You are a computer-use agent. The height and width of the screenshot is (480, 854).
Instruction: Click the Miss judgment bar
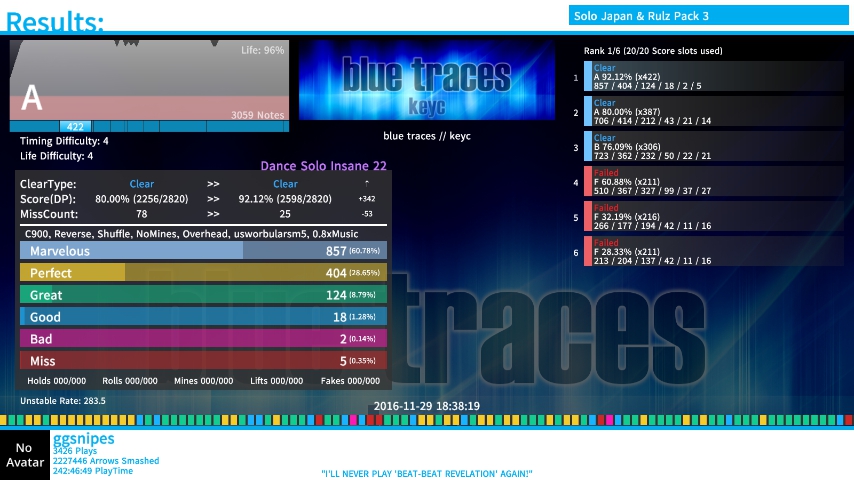(x=203, y=361)
